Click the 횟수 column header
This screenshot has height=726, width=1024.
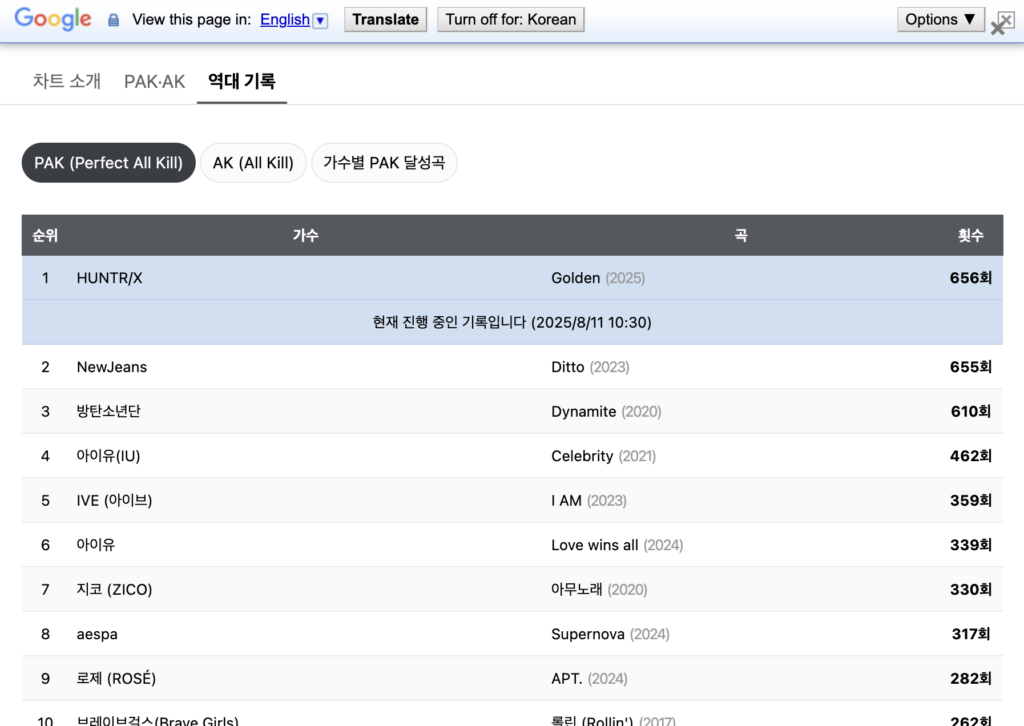pos(970,235)
